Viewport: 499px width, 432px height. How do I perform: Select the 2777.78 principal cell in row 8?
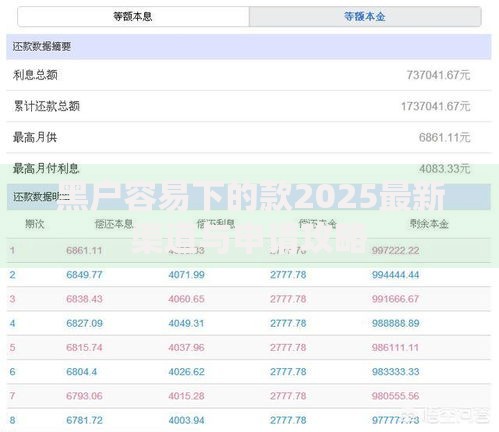pos(288,420)
